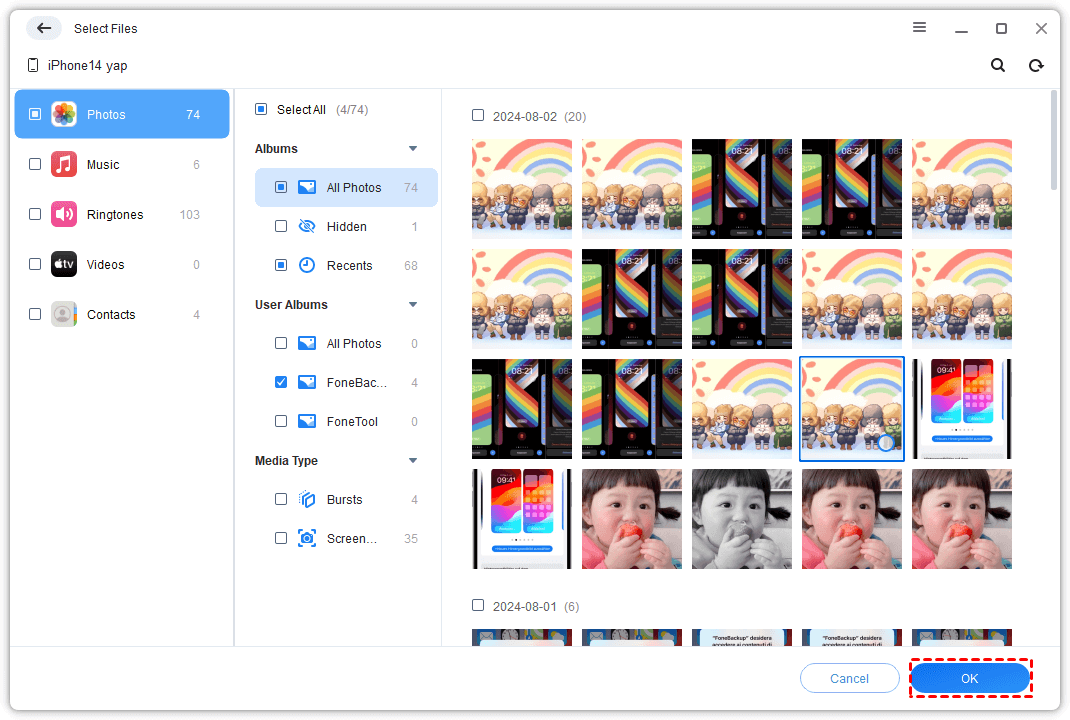This screenshot has height=720, width=1070.
Task: Toggle the Select All checkbox
Action: [x=261, y=109]
